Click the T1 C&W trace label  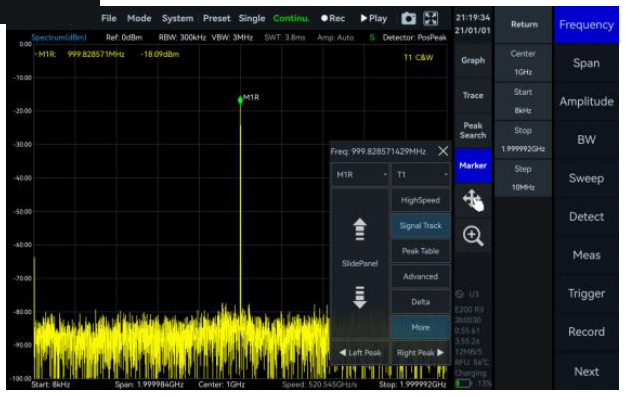tap(418, 57)
